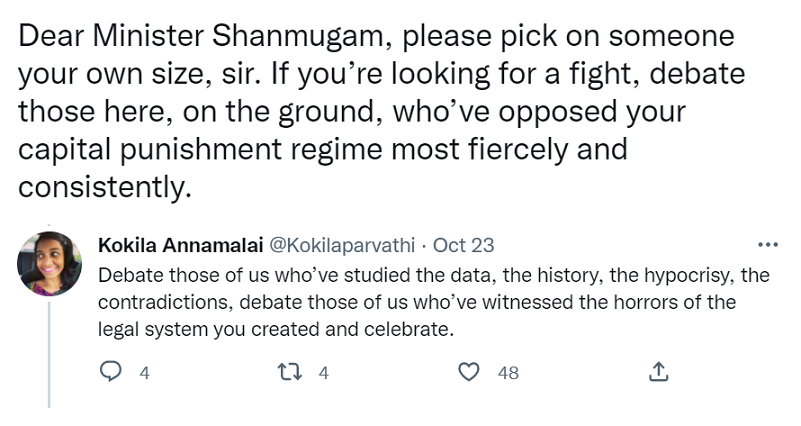The image size is (801, 426).
Task: Click the word "consistently." ending the main tweet
Action: coord(103,187)
